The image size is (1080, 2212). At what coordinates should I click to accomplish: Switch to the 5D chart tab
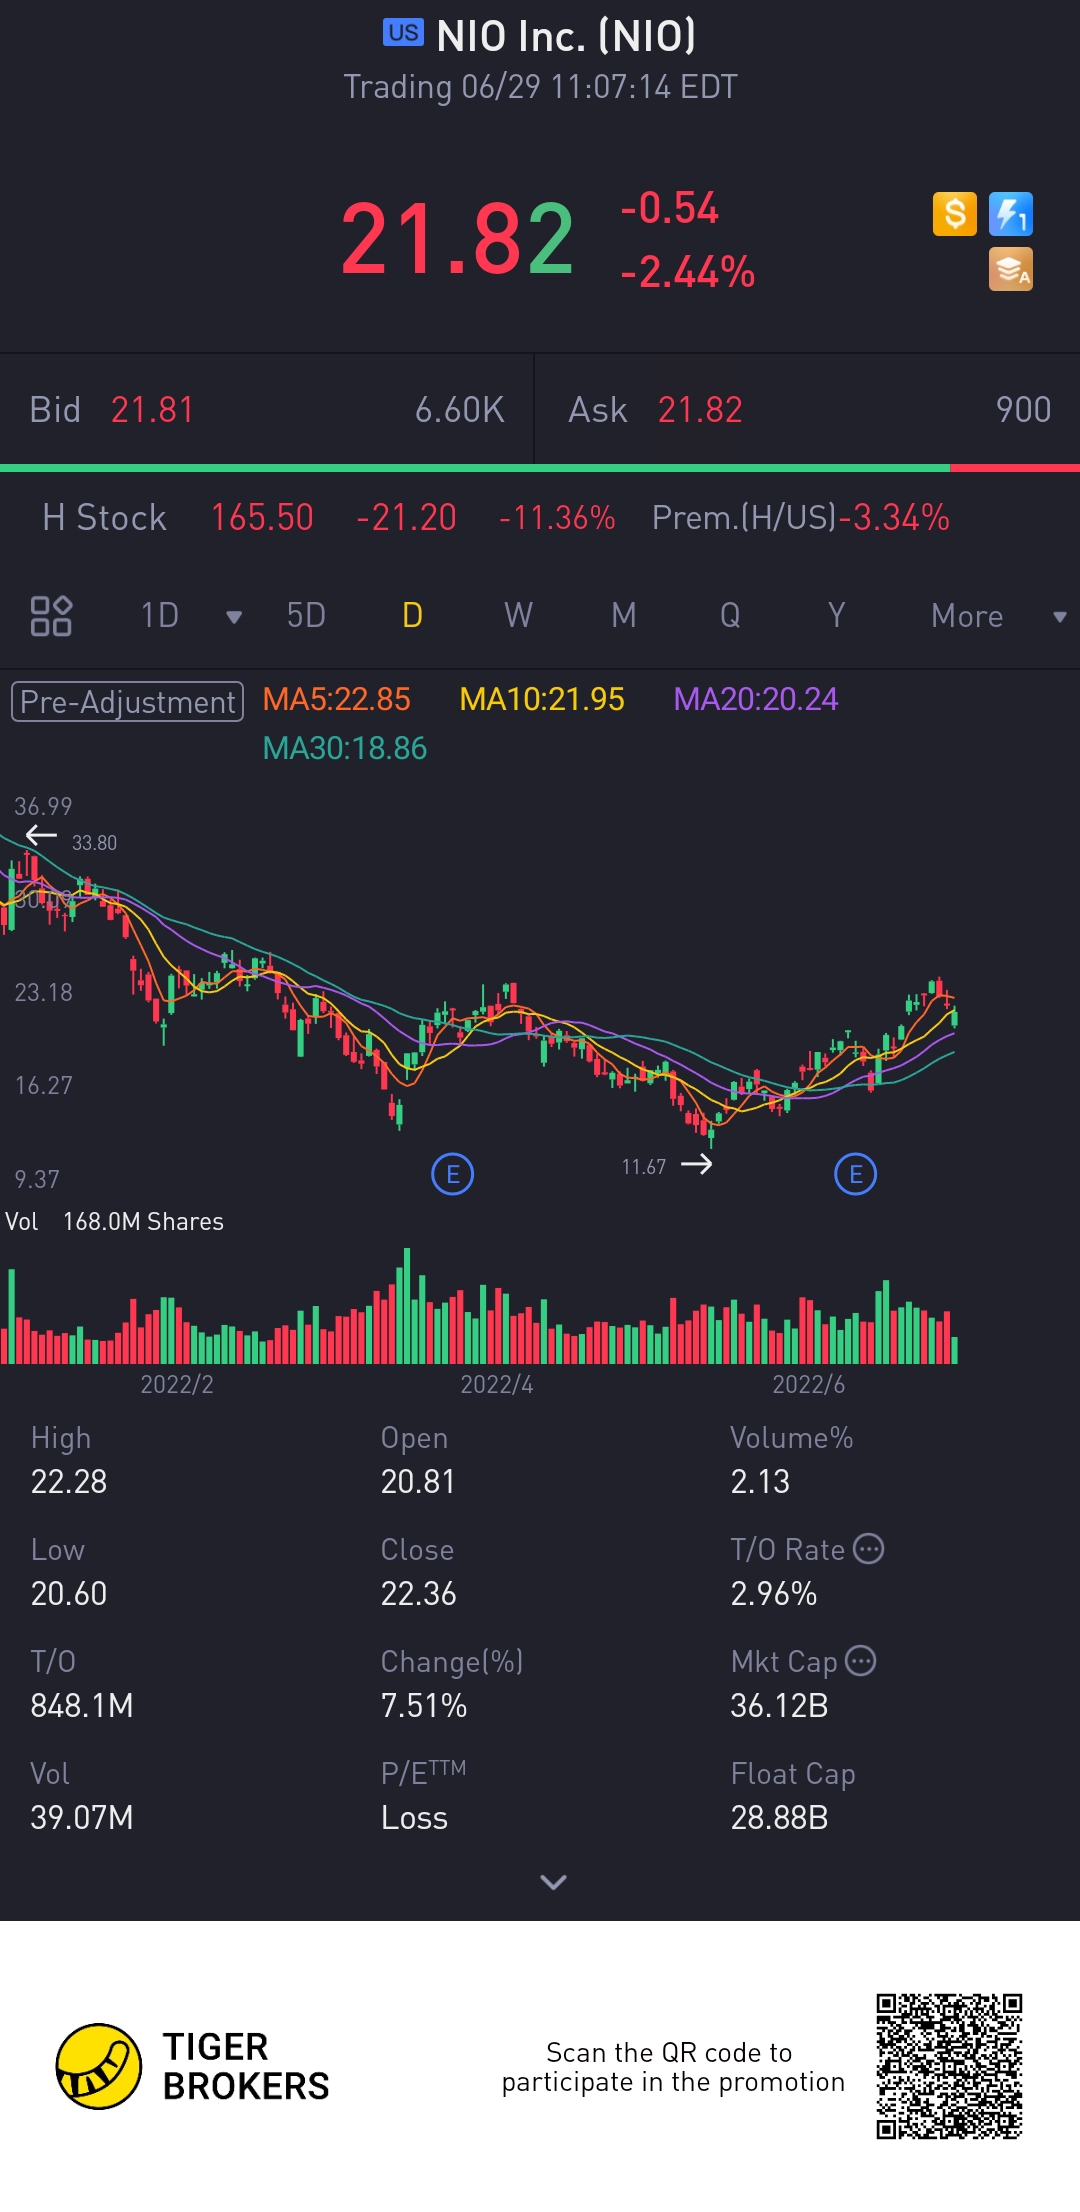pos(306,616)
